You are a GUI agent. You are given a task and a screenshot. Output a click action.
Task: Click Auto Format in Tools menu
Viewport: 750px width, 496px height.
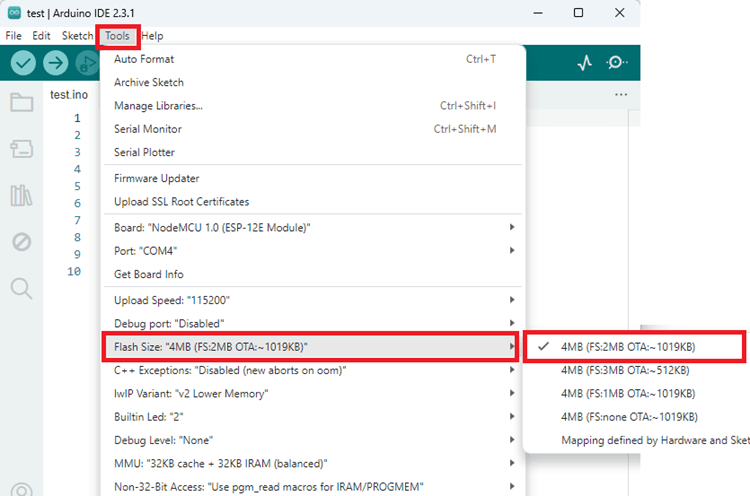(x=144, y=59)
